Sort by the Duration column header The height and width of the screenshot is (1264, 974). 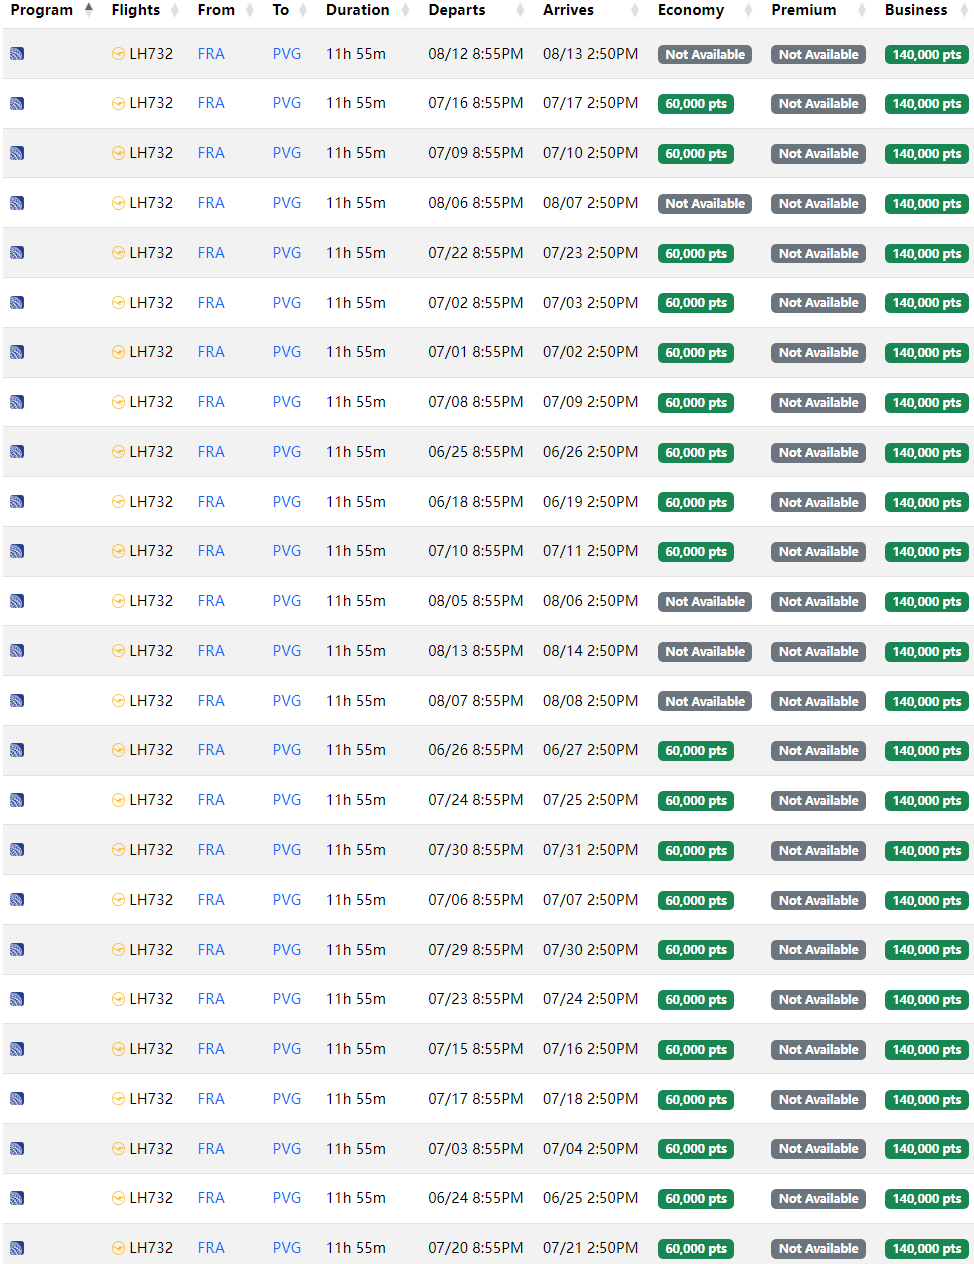click(x=357, y=10)
